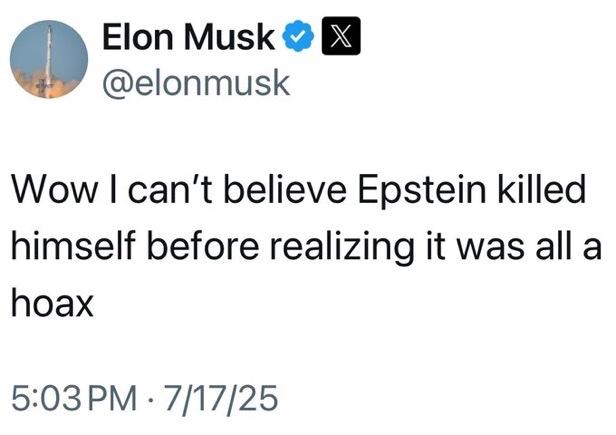This screenshot has height=435, width=616.
Task: Click the word "believe" in the post
Action: pos(285,189)
